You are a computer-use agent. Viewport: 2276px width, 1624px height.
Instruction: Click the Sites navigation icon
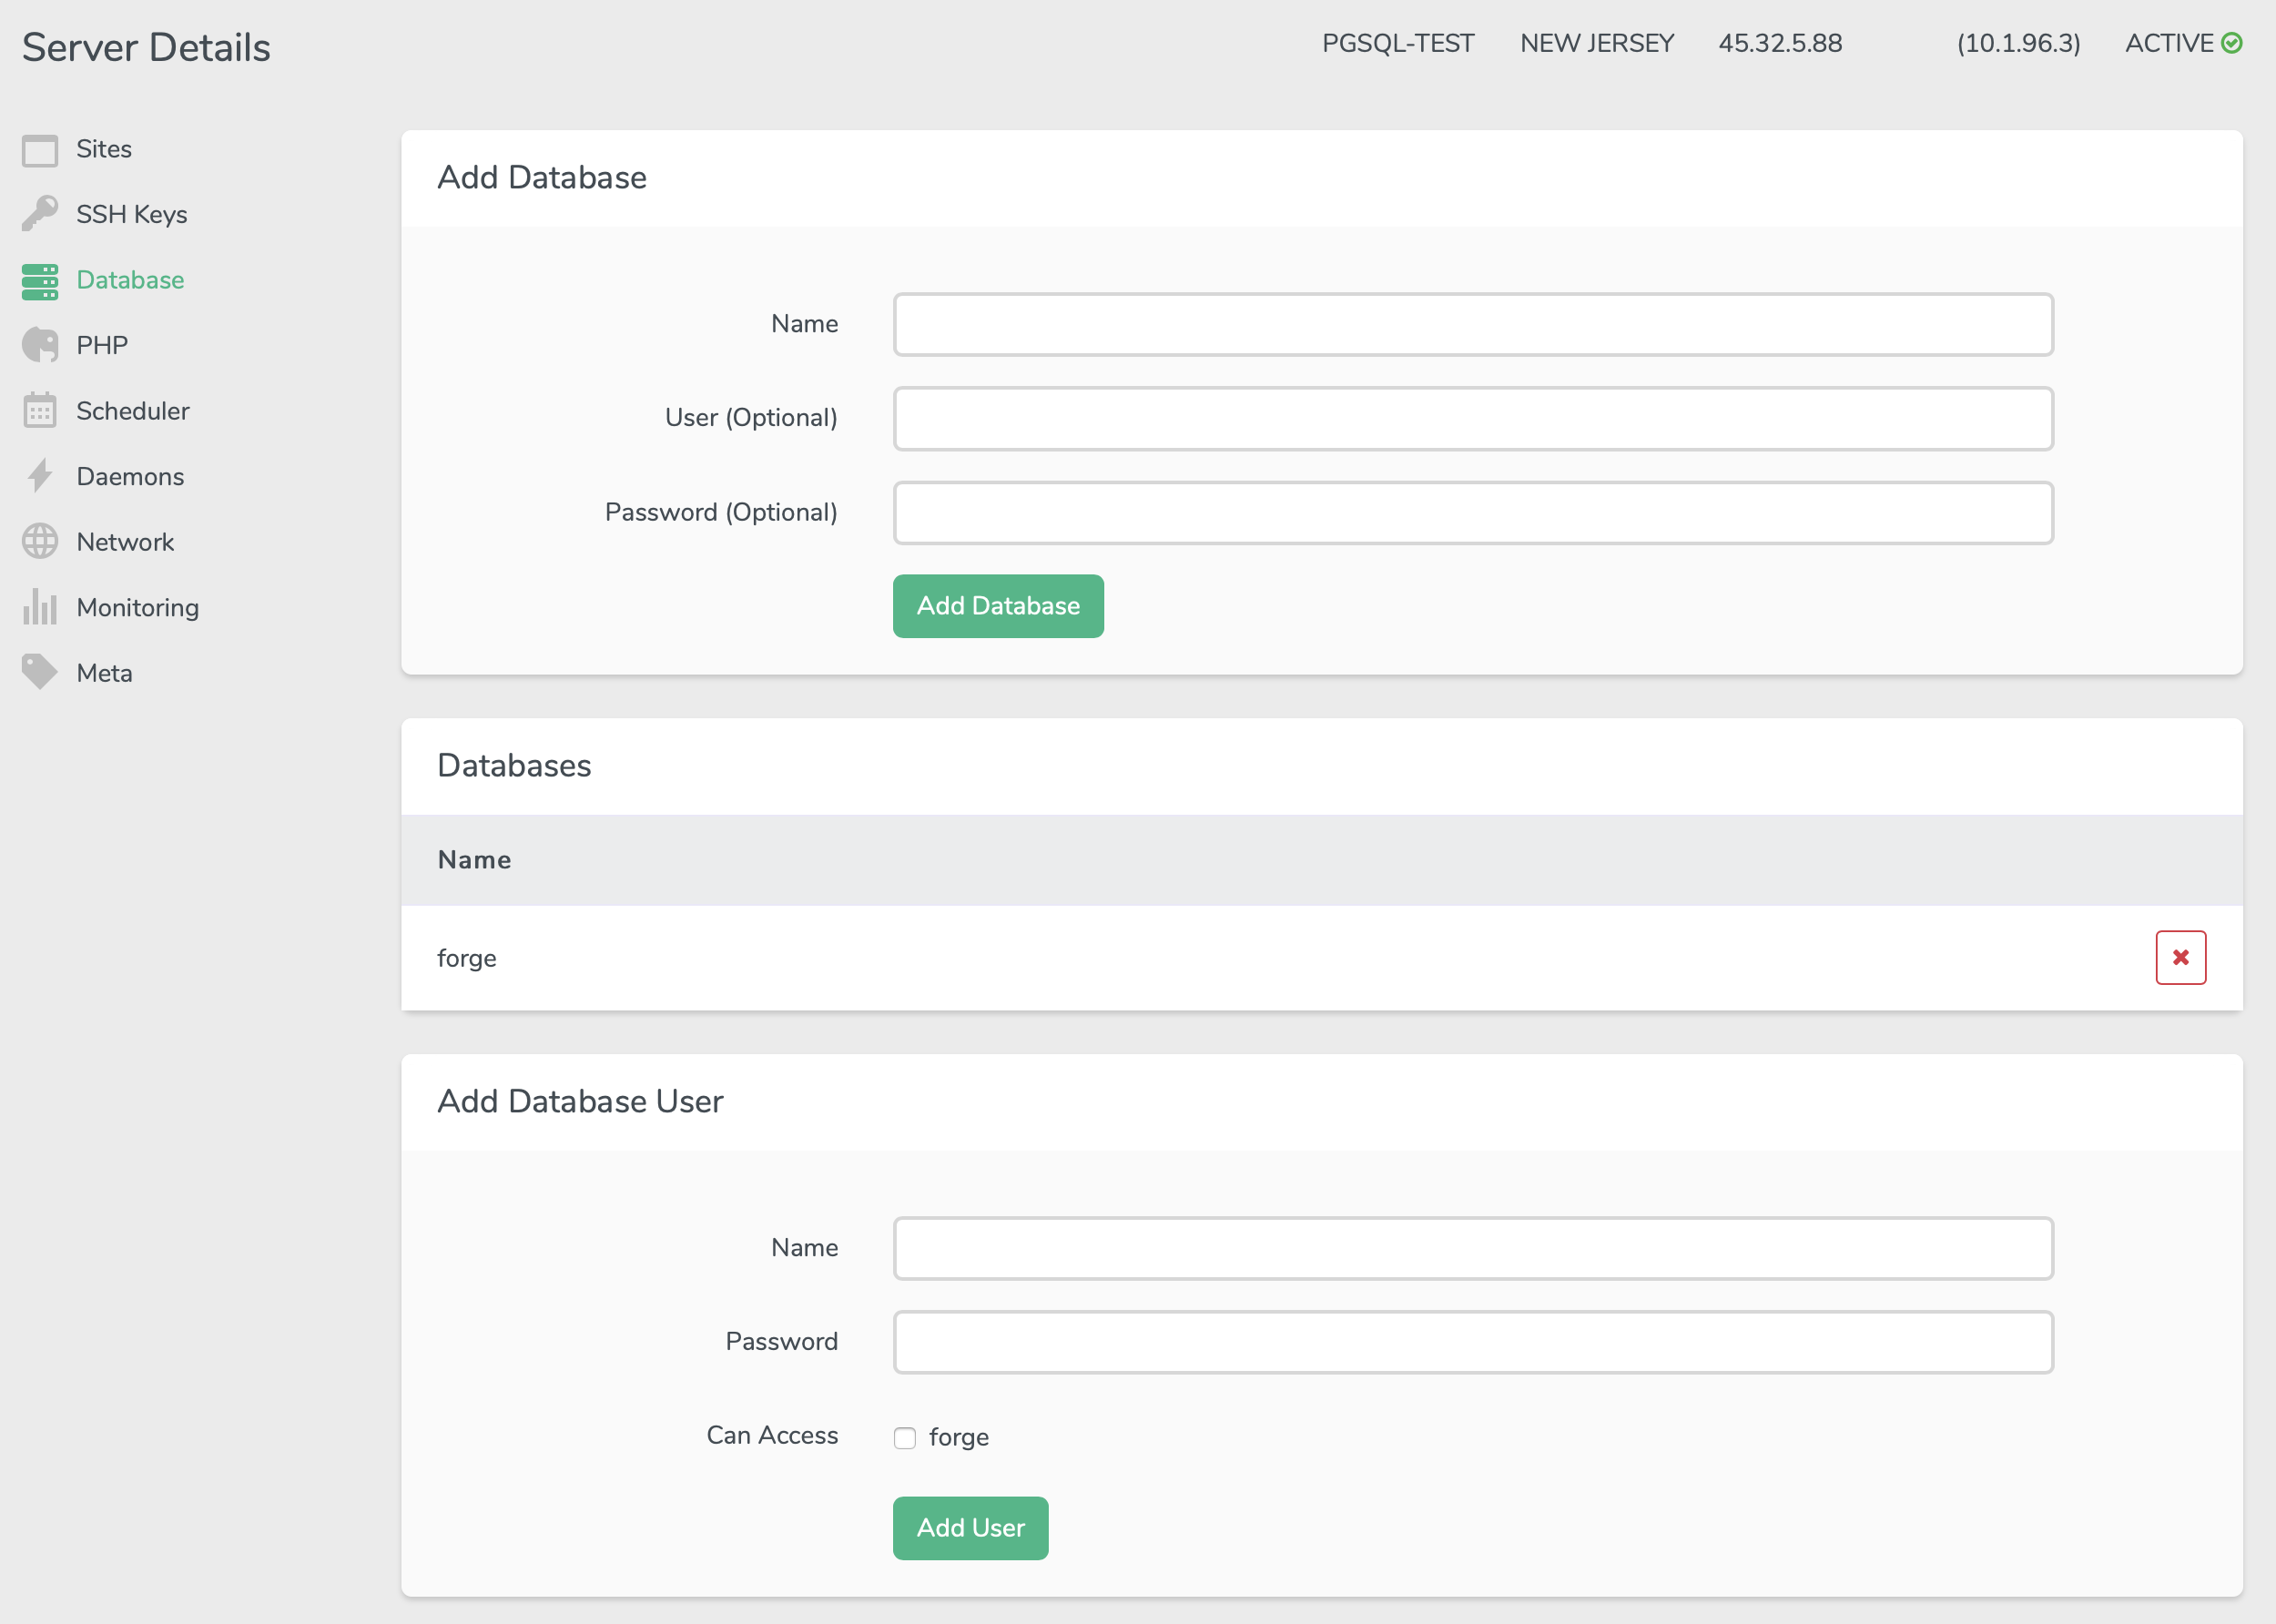coord(38,147)
